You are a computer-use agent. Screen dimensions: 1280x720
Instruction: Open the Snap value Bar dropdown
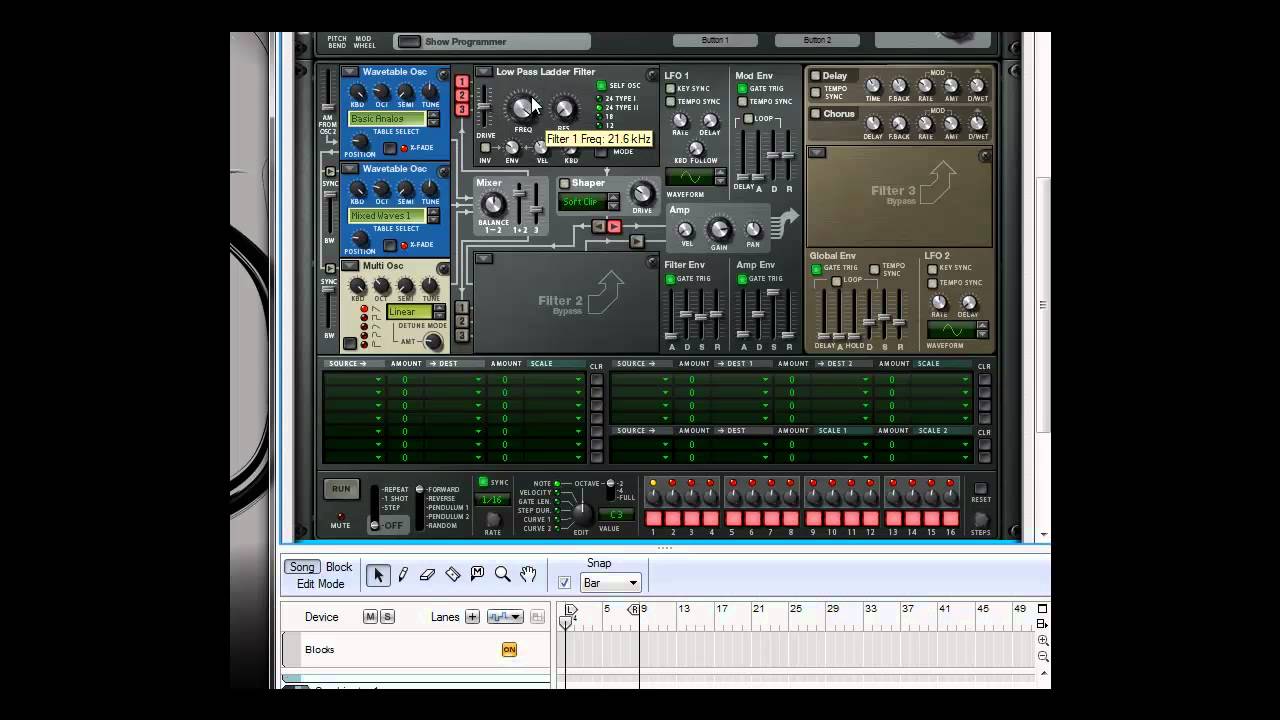(610, 583)
